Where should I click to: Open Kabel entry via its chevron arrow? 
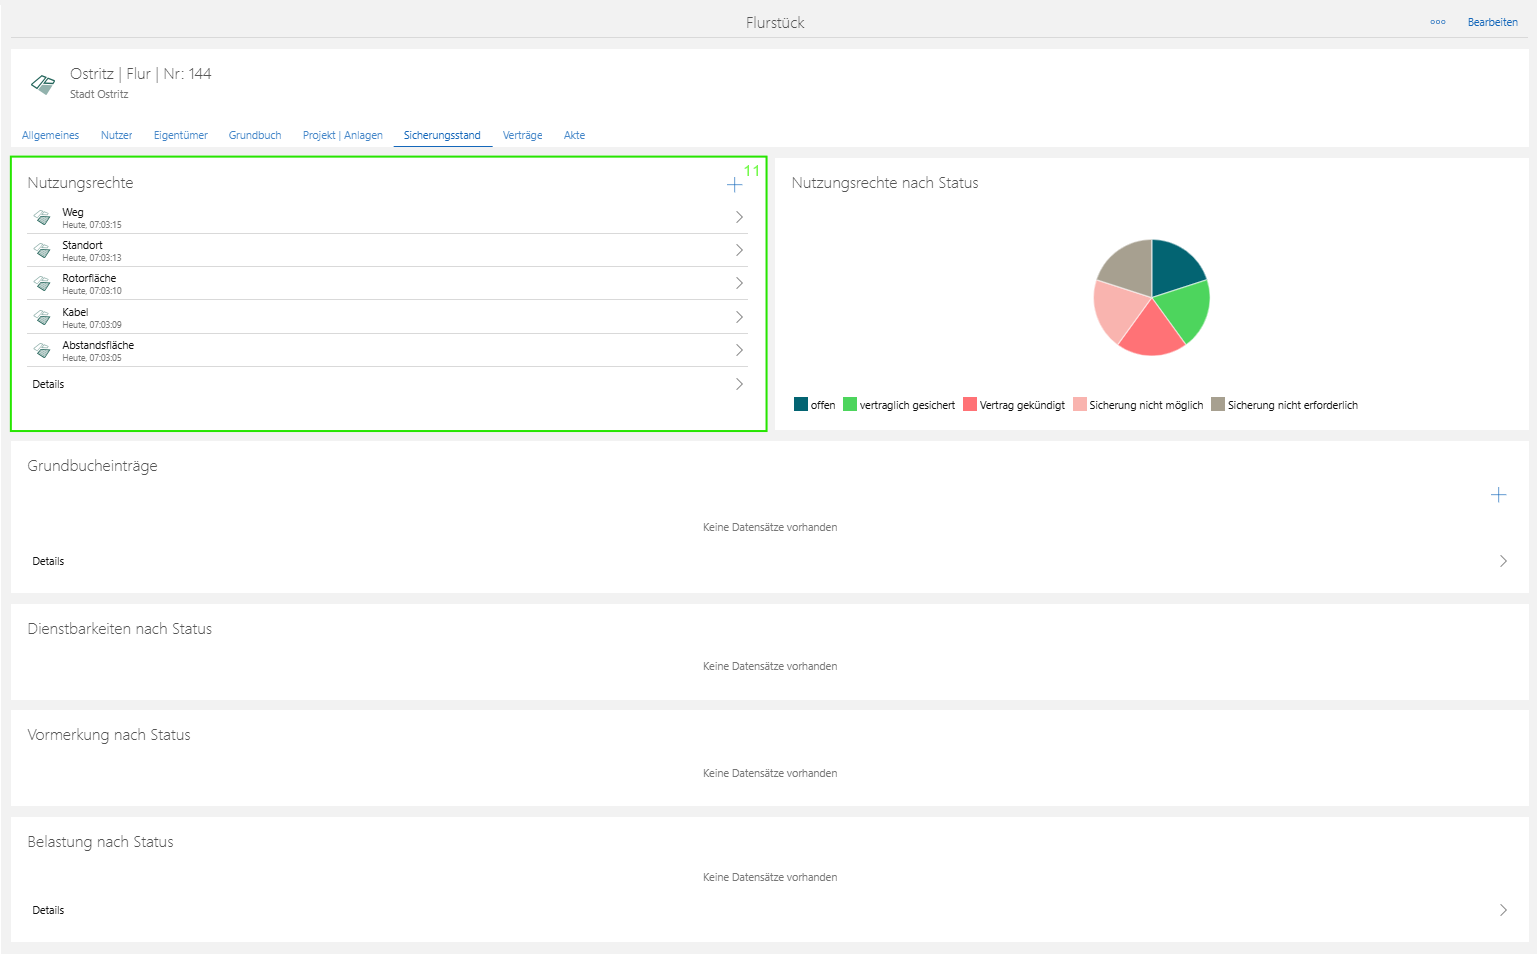pyautogui.click(x=739, y=317)
